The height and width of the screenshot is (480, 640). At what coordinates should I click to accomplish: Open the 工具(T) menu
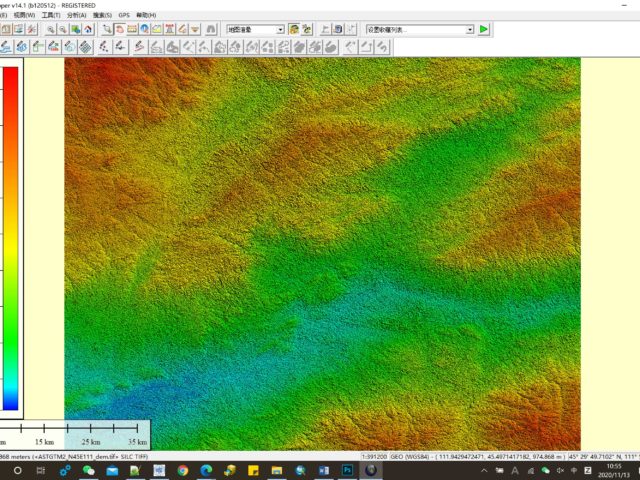[x=51, y=15]
